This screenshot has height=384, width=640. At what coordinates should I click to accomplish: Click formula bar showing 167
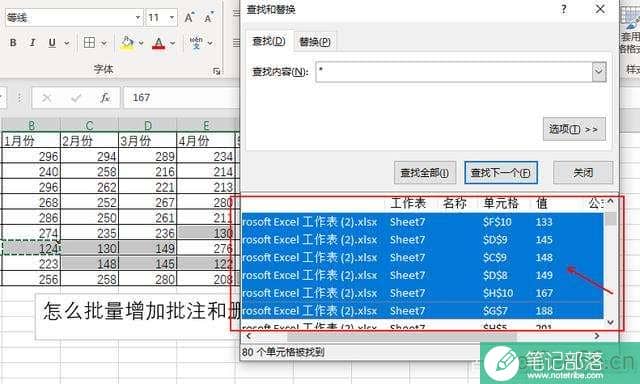[182, 98]
